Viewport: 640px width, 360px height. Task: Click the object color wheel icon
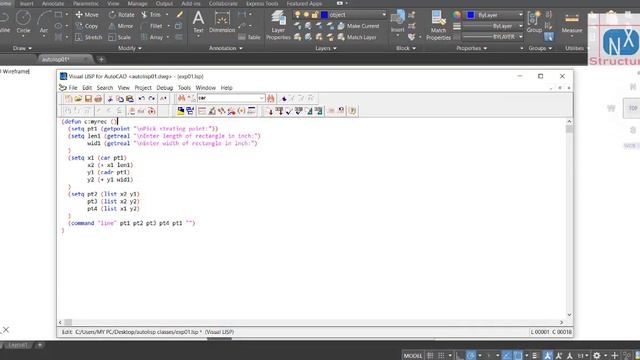click(x=457, y=15)
